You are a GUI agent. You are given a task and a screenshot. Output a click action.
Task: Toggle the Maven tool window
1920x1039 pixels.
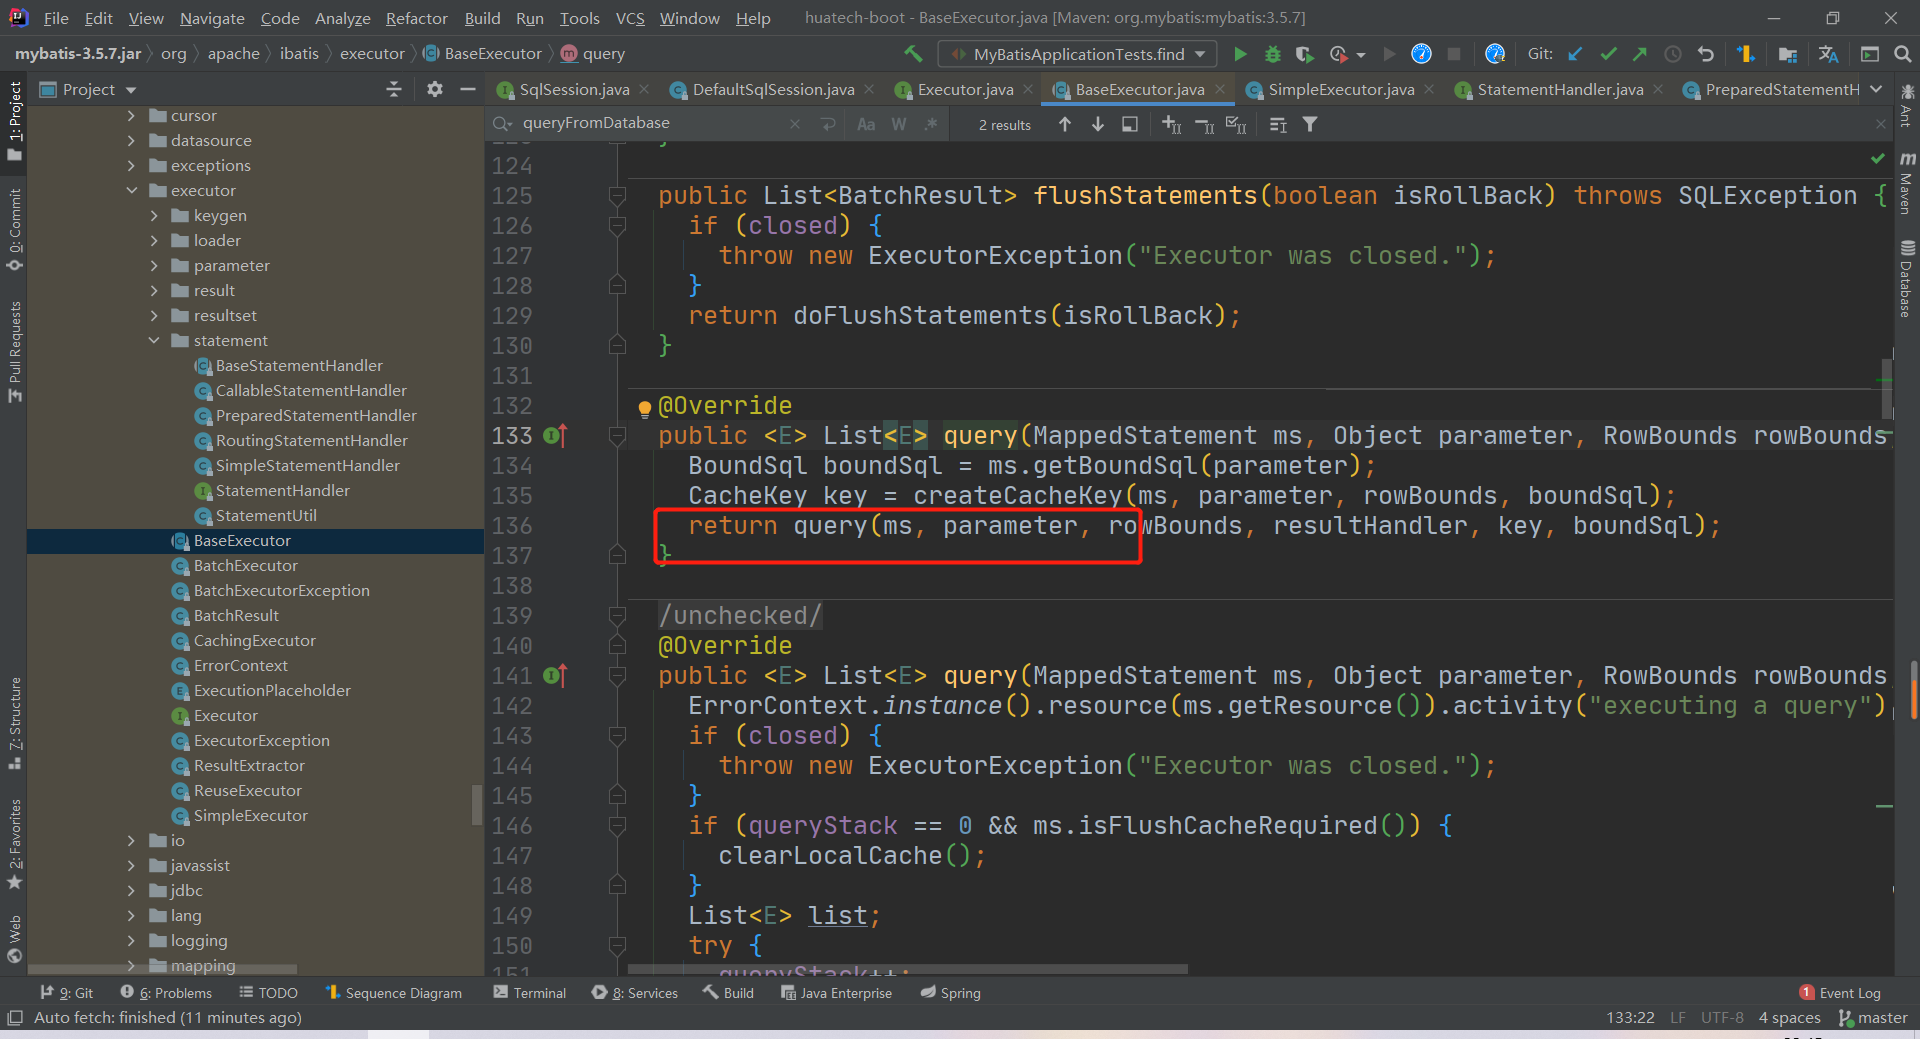tap(1907, 183)
